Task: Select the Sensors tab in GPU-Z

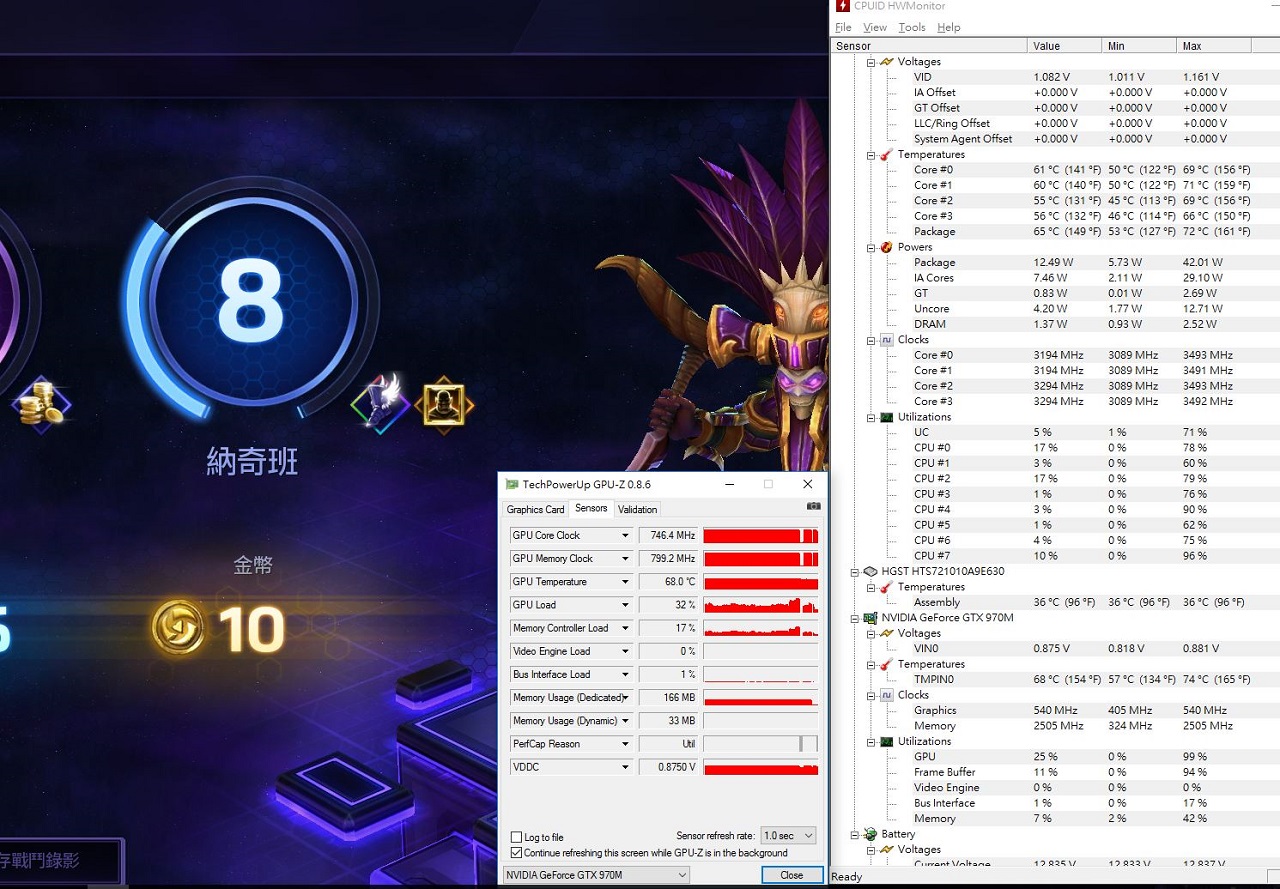Action: point(591,508)
